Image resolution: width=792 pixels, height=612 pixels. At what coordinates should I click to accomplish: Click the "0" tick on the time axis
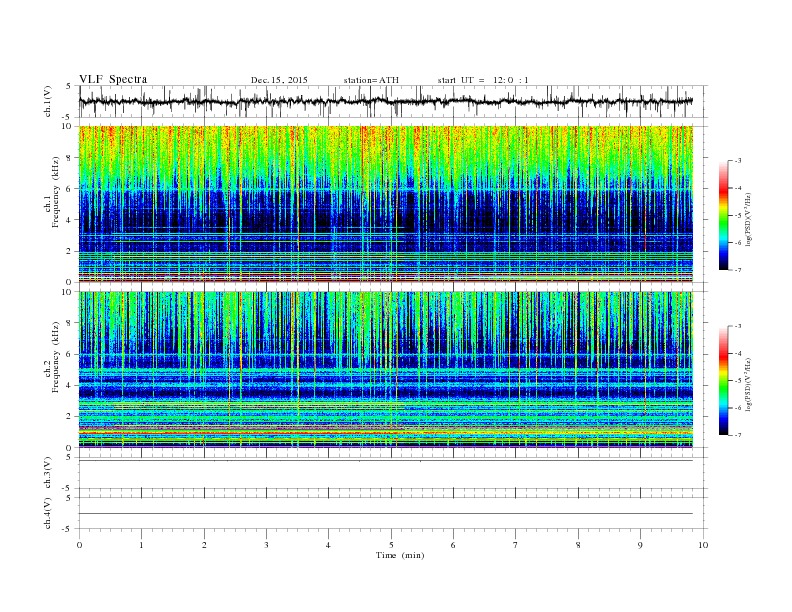pyautogui.click(x=79, y=545)
